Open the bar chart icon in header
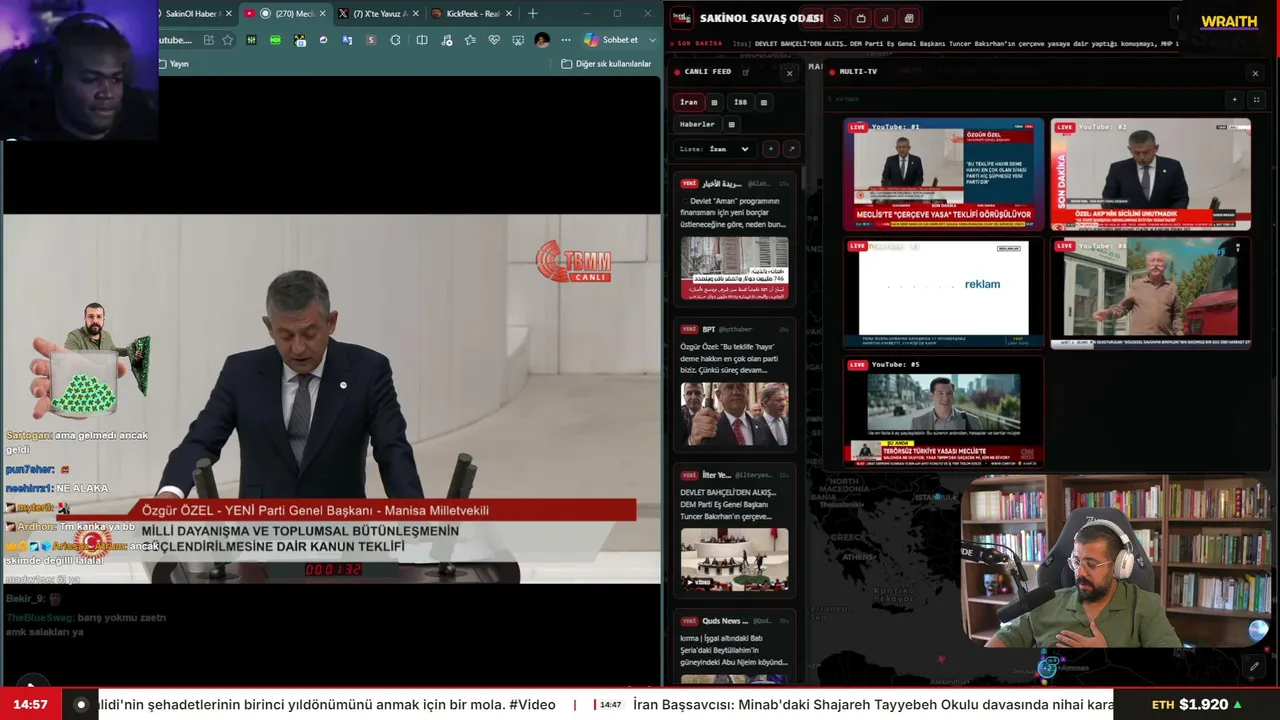Screen dimensions: 1280x720 tap(885, 18)
